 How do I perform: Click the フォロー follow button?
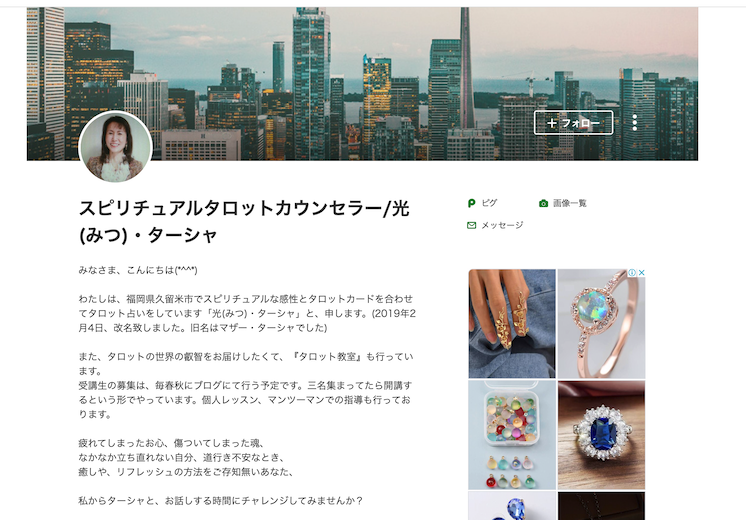tap(573, 123)
